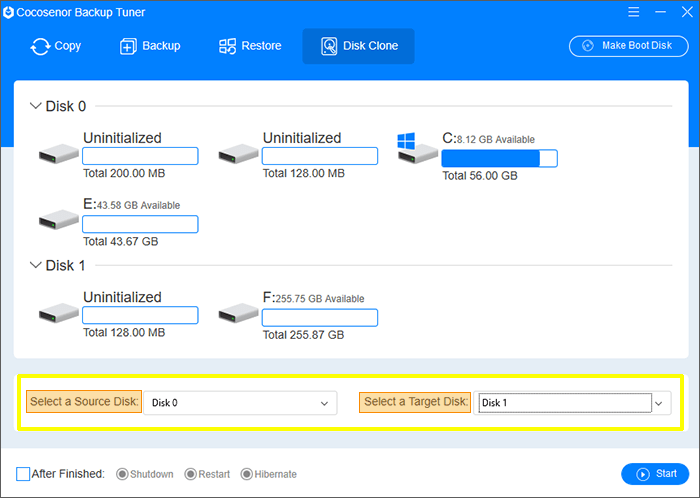The width and height of the screenshot is (700, 498).
Task: Click the Backup plus-box icon
Action: (128, 46)
